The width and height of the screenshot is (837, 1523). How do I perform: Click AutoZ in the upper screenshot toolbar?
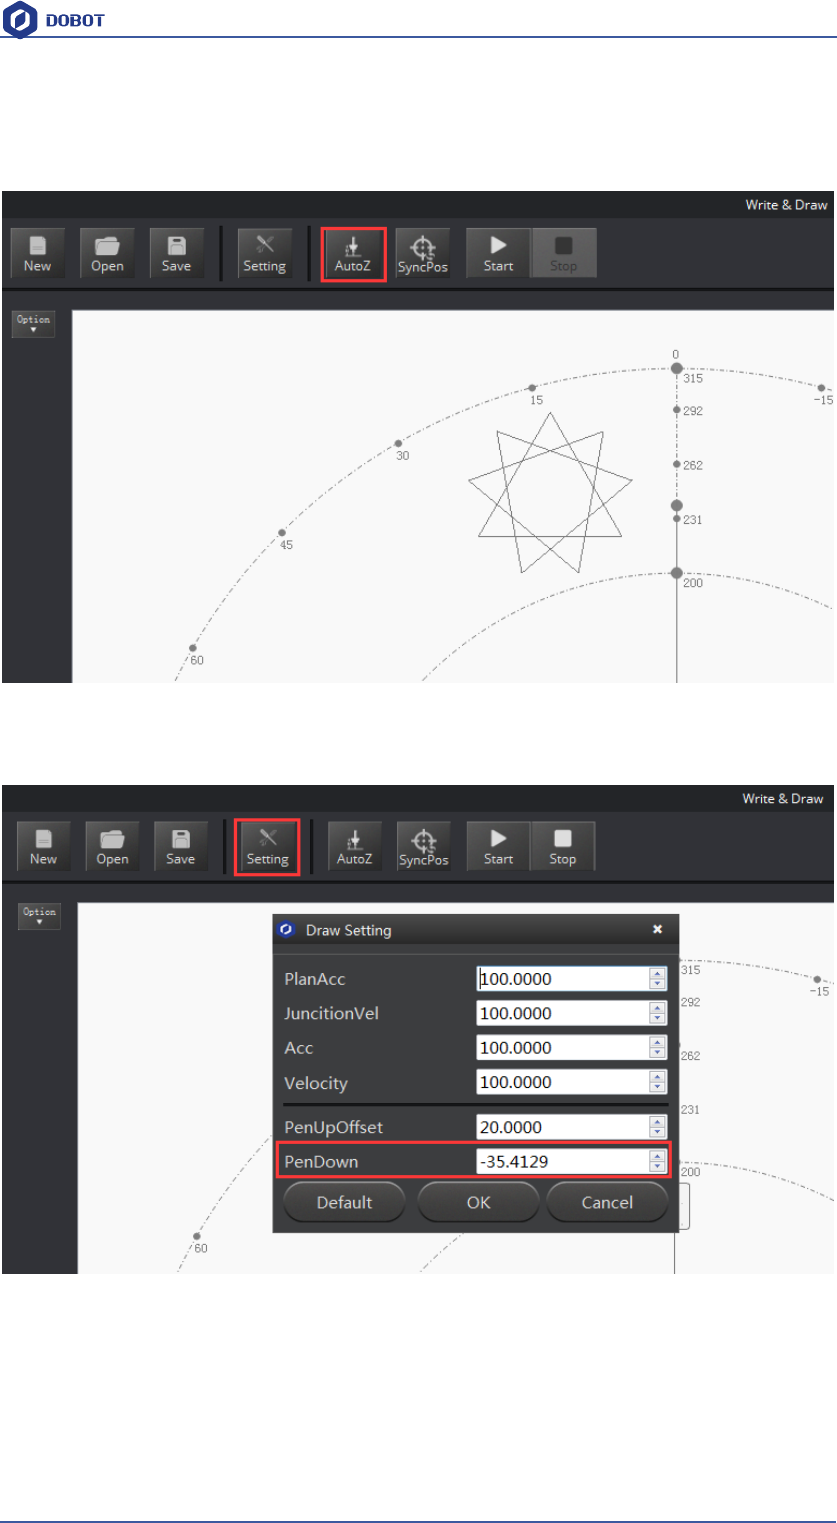[353, 254]
